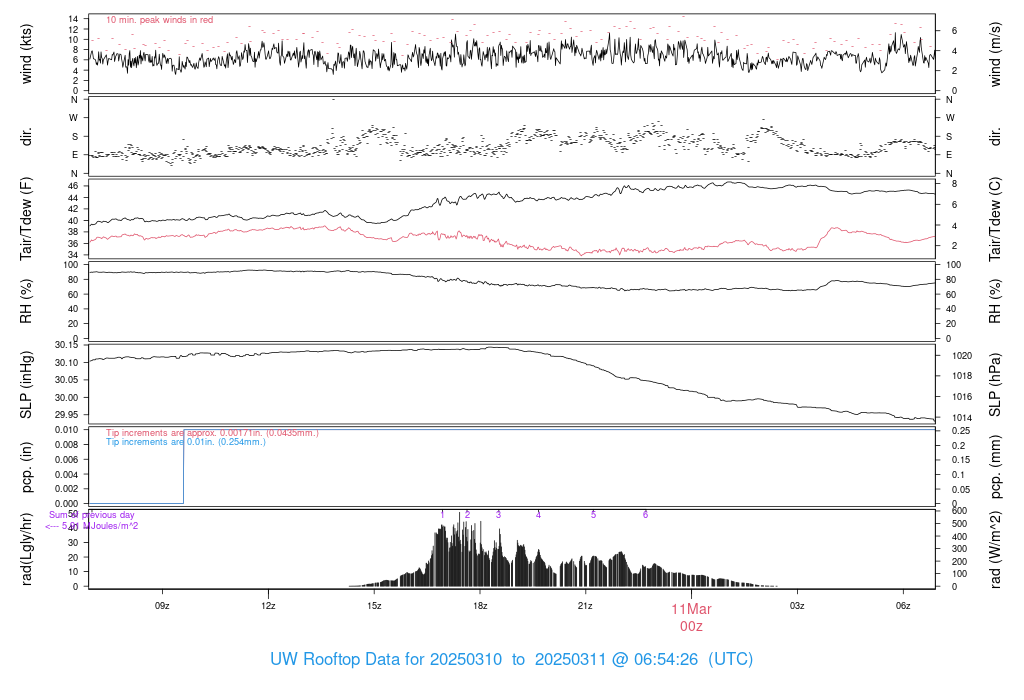
Task: Click purple marker 3 above radiation chart
Action: coord(498,515)
